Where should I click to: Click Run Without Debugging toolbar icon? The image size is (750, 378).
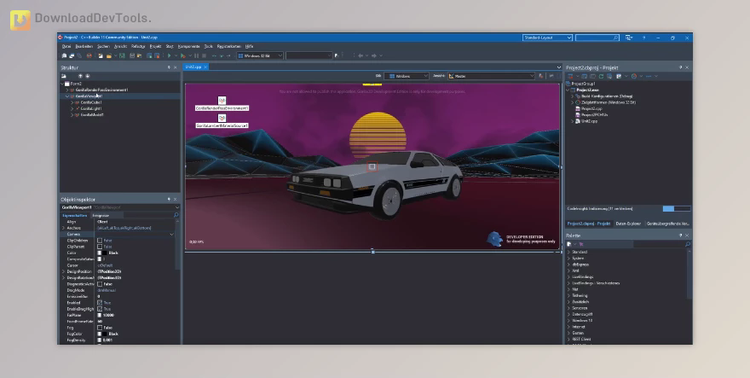[183, 56]
